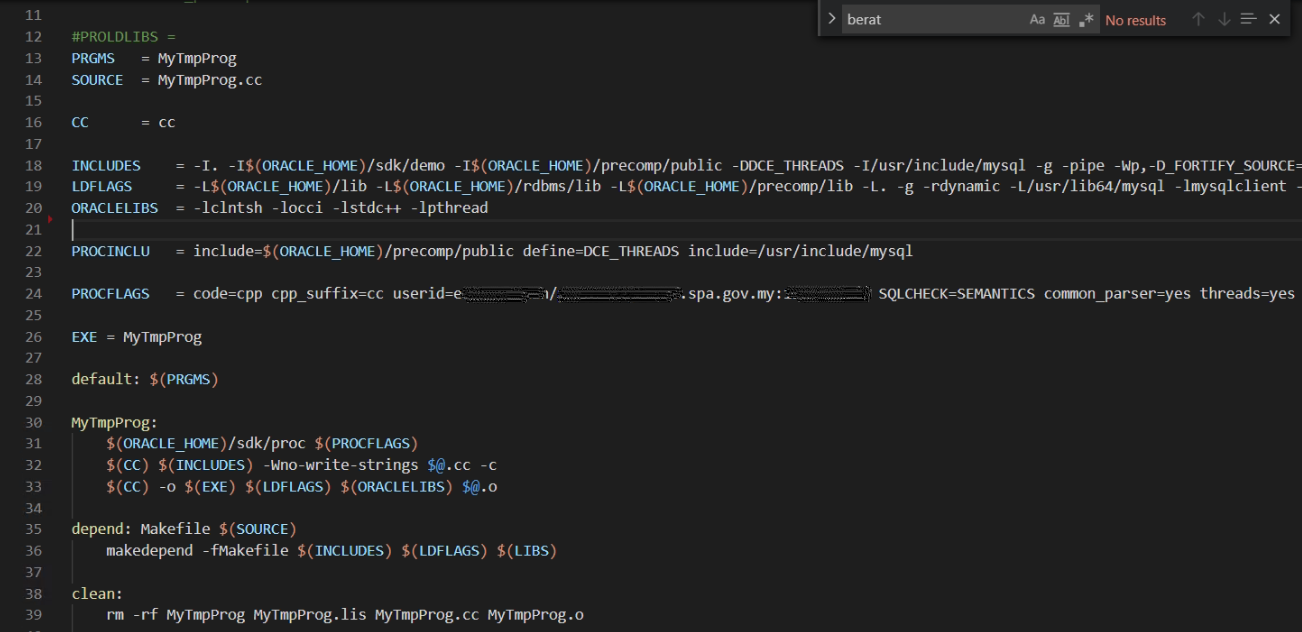Click '-lclntsh' in the ORACLELIBS line
The height and width of the screenshot is (632, 1302).
[228, 208]
